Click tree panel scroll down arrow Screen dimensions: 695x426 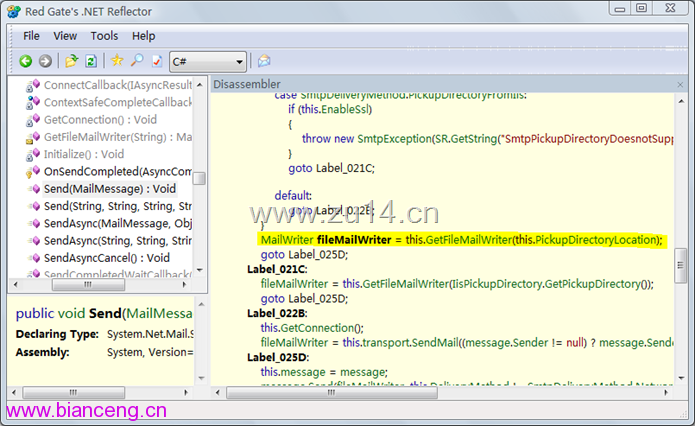click(199, 270)
